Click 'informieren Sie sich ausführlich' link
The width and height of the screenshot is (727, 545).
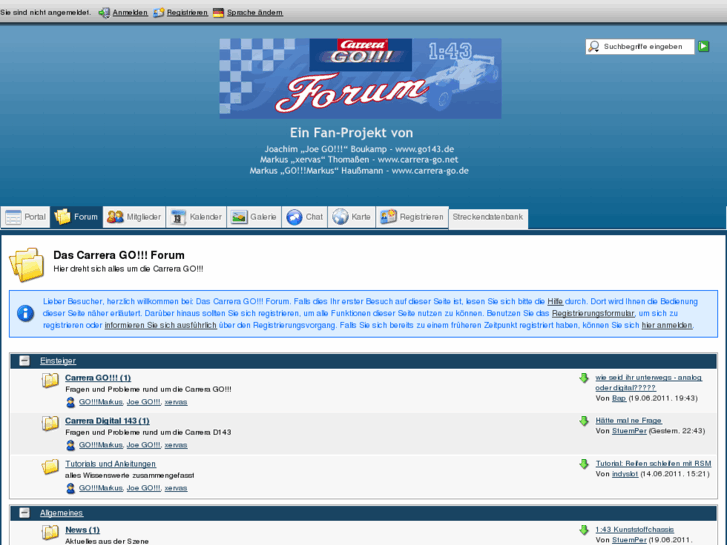point(160,326)
